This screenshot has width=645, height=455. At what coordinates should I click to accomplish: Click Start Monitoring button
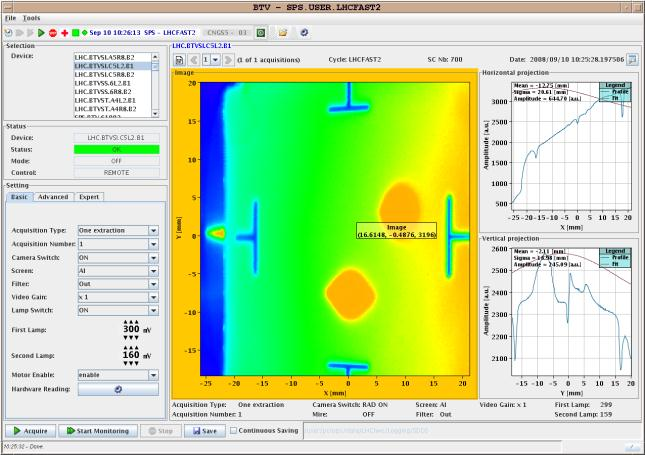[98, 431]
